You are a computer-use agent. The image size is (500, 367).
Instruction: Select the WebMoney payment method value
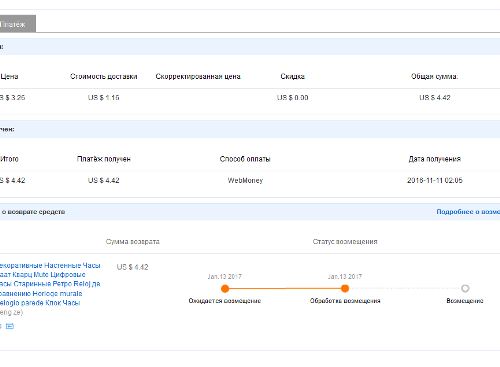[245, 180]
